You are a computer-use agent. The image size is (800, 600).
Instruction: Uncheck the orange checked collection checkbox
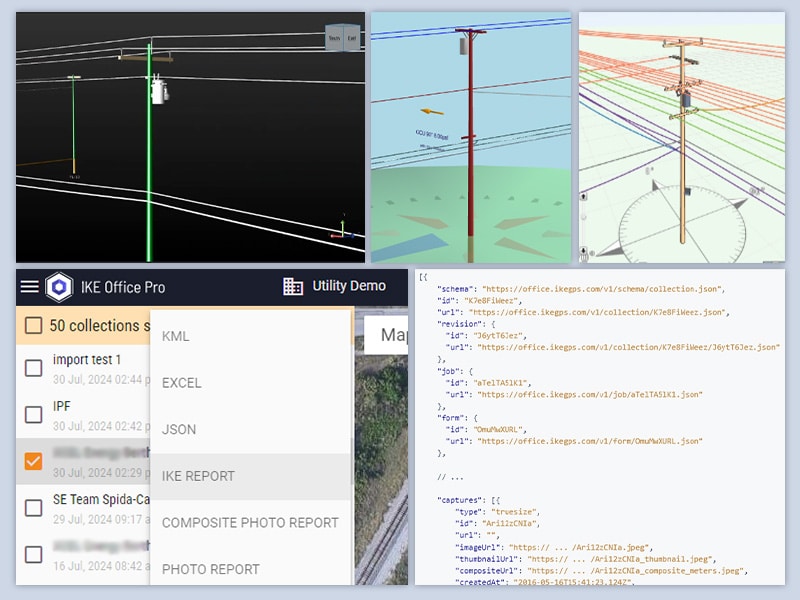click(33, 461)
